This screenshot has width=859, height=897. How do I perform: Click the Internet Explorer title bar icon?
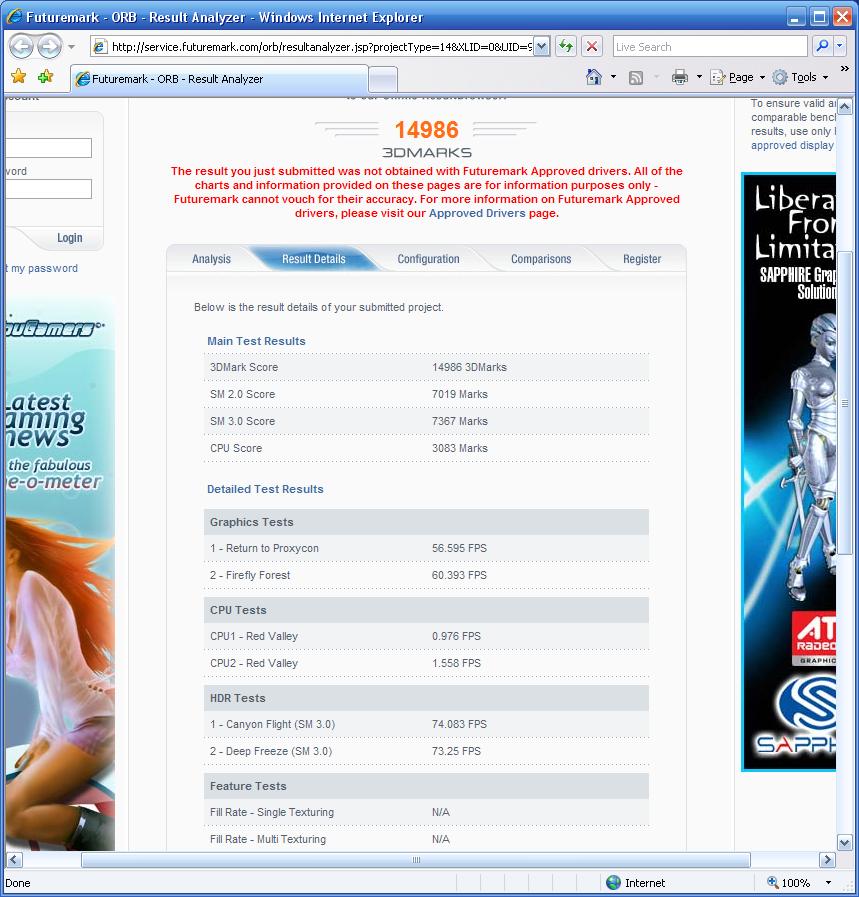[14, 17]
